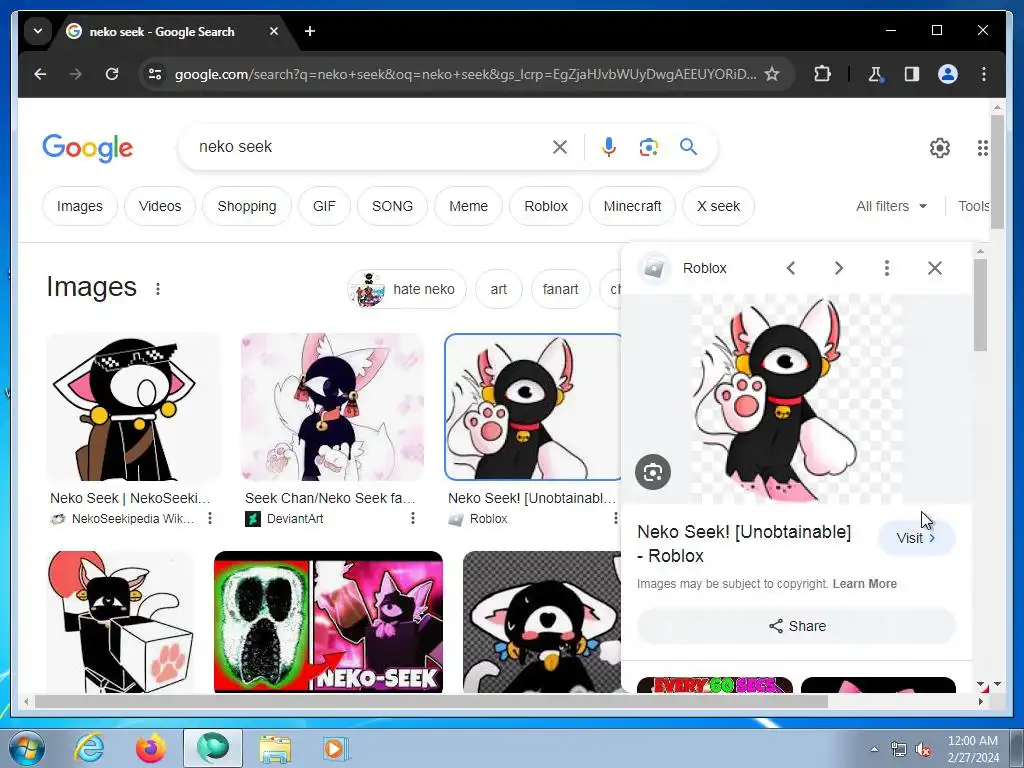The image size is (1024, 768).
Task: Open the Learn More copyright link
Action: (x=865, y=584)
